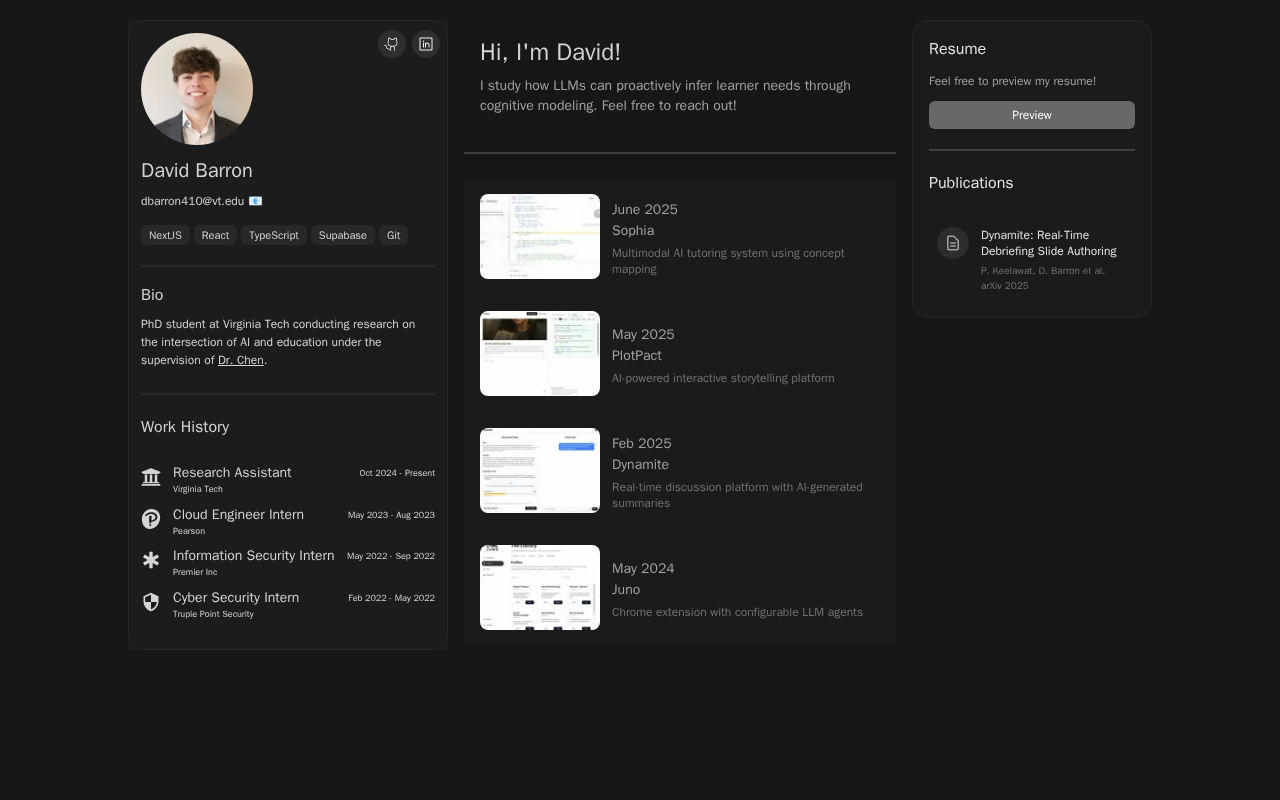
Task: Preview the resume
Action: pyautogui.click(x=1032, y=115)
